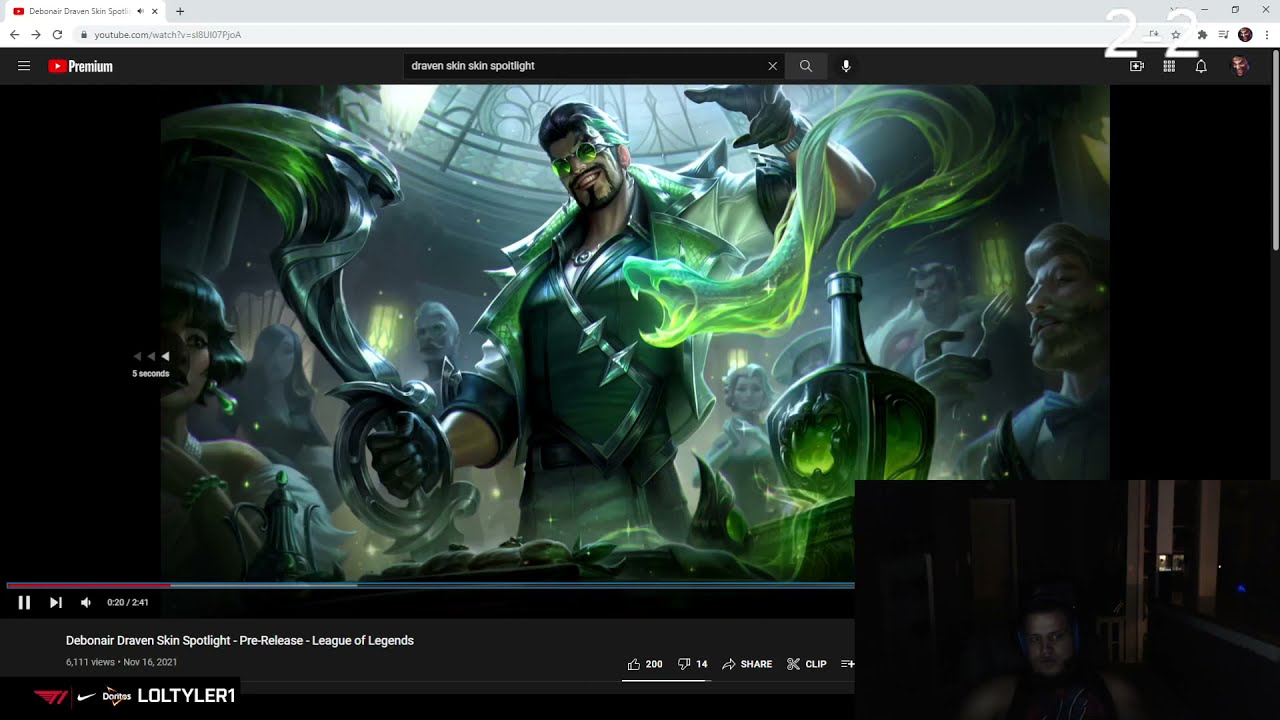Click the 6,111 views • Nov 16, 2021 text

[x=122, y=662]
